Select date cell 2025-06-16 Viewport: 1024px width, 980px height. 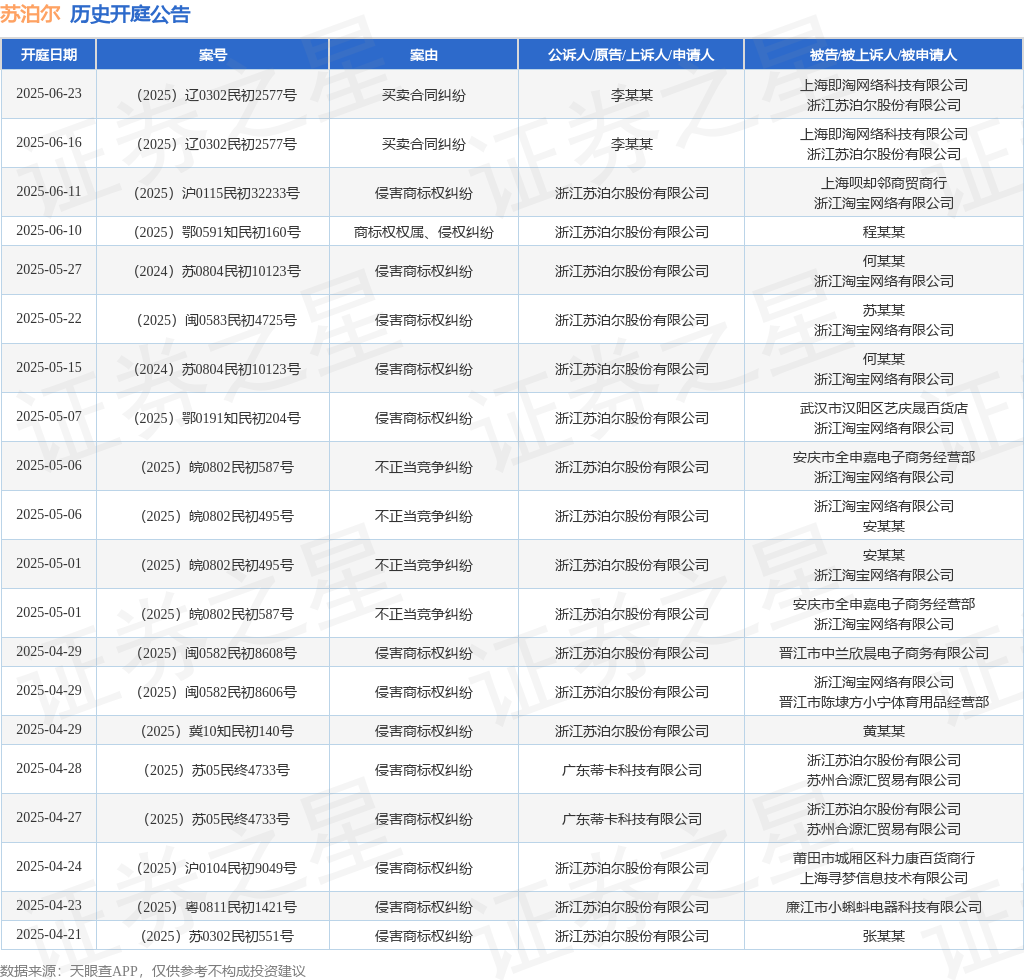(49, 142)
